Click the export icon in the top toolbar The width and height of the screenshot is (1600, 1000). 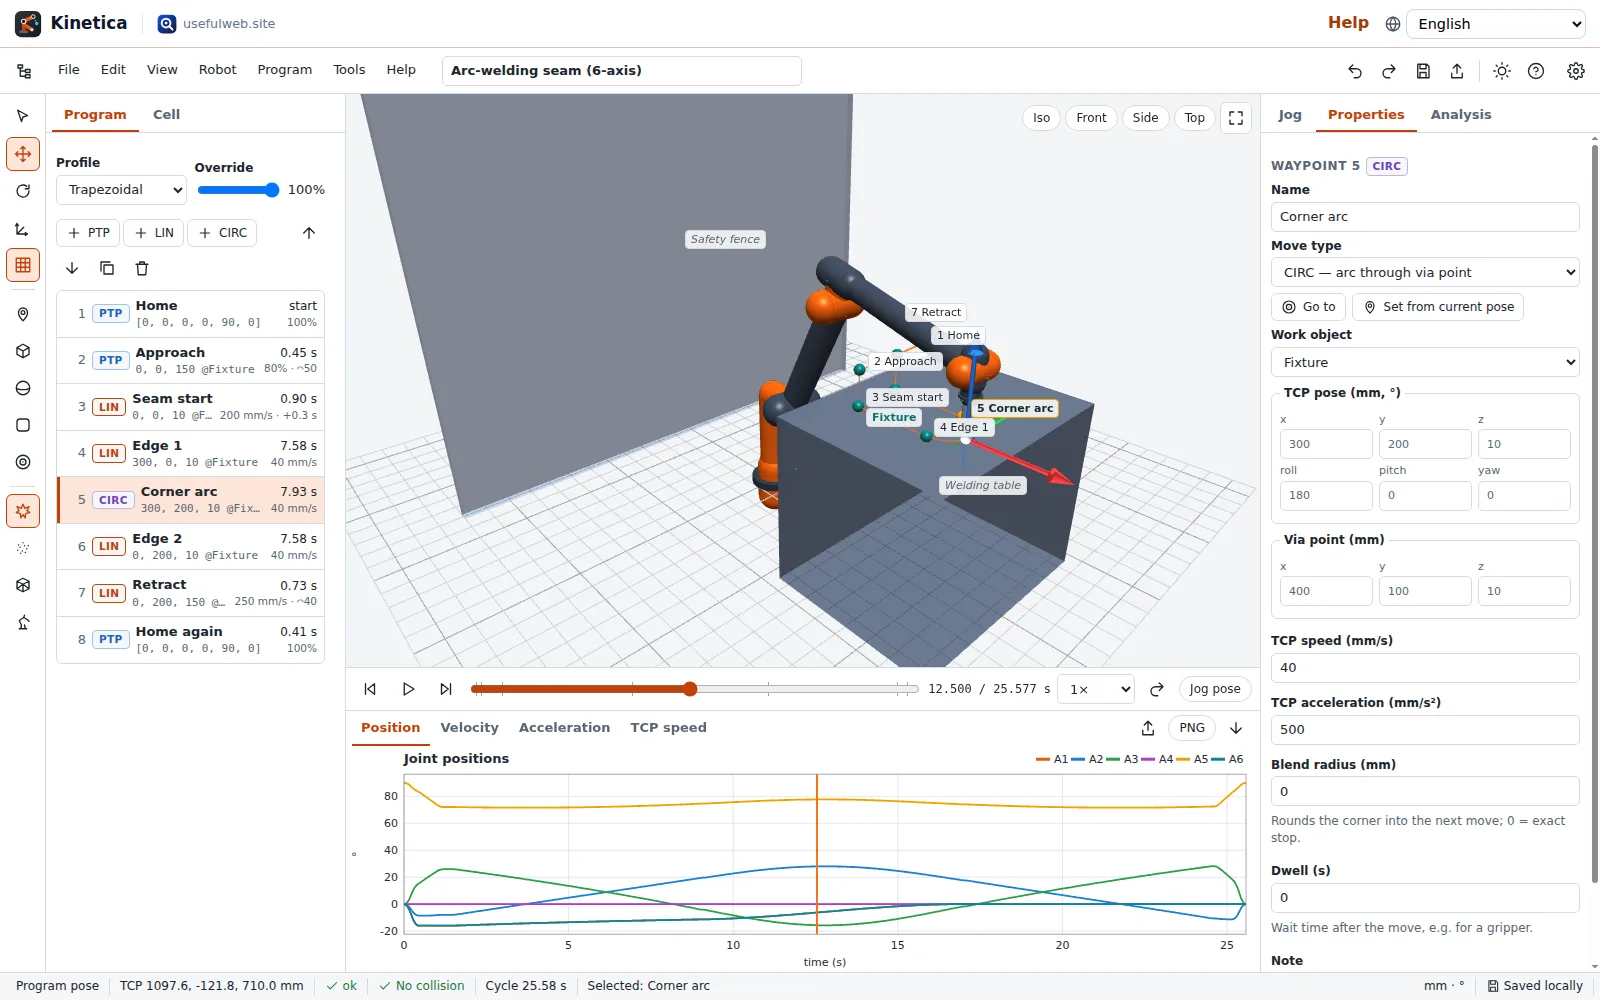pos(1457,71)
